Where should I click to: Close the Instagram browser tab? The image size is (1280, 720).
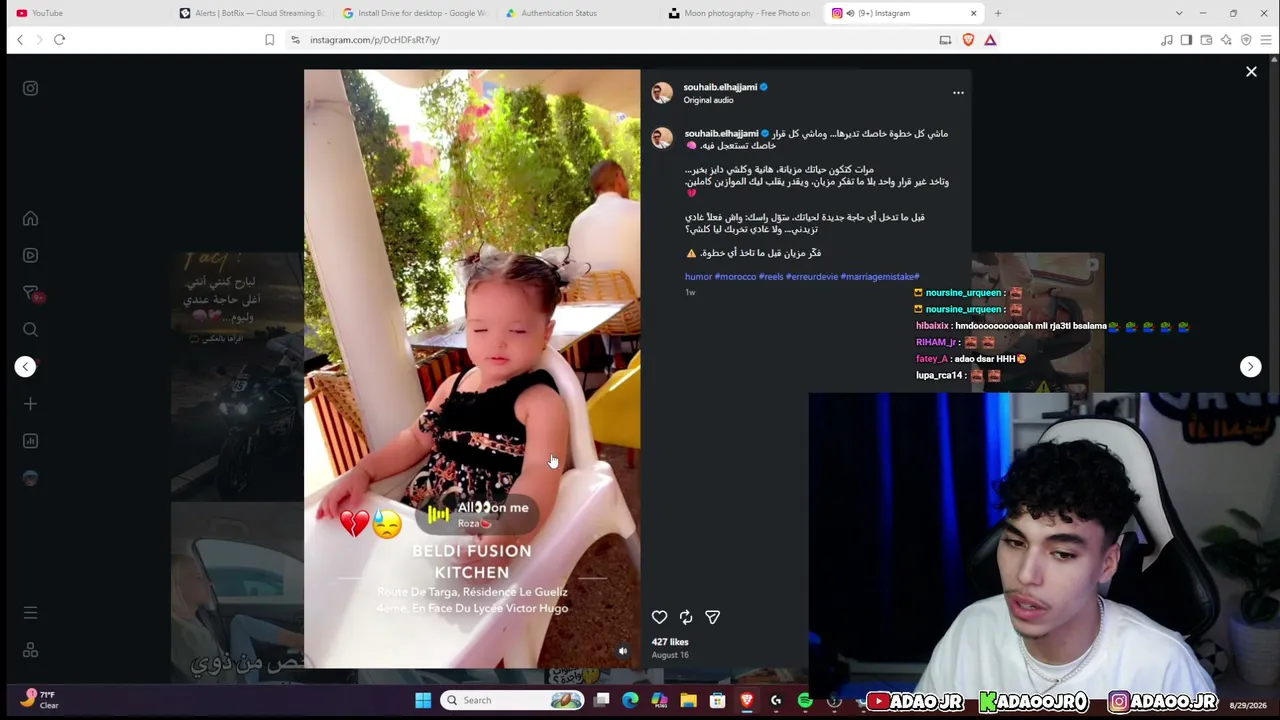coord(973,13)
